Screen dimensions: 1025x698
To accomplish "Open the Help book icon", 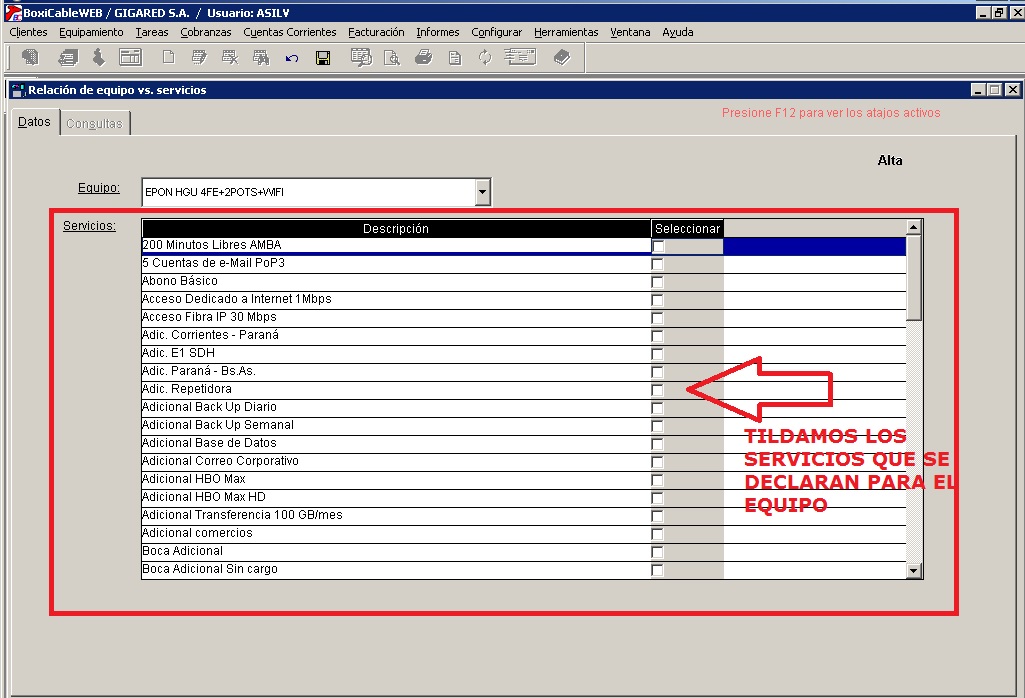I will tap(561, 57).
